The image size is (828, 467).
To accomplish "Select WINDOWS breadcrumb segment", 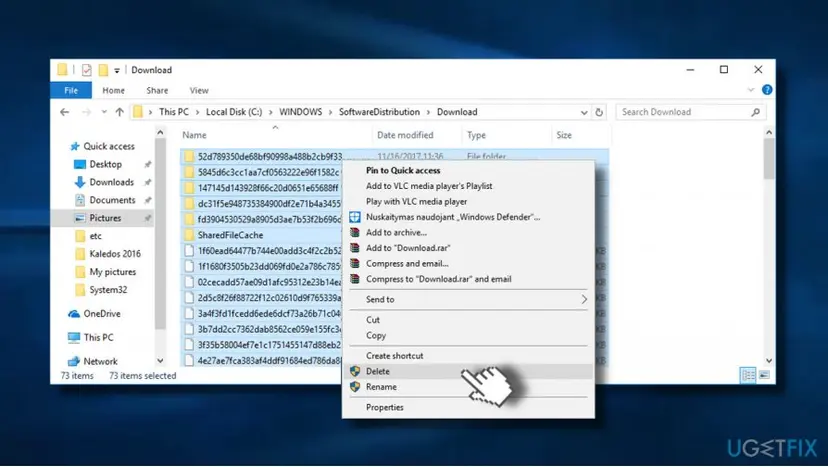I will pos(300,112).
